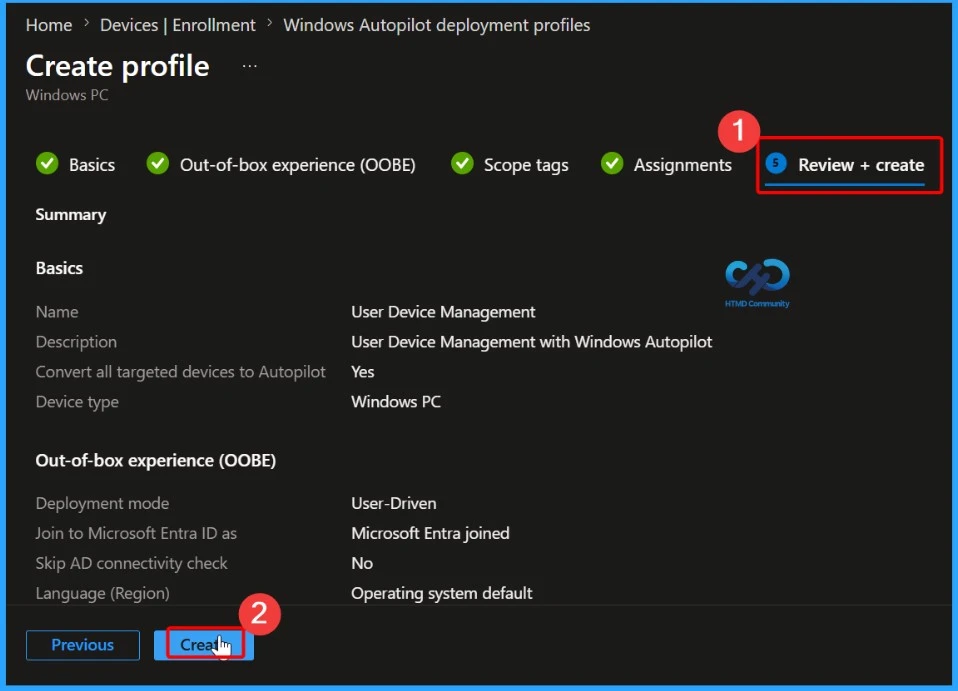Screen dimensions: 958x691
Task: Click the 'Skip AD connectivity check' label
Action: pos(131,563)
